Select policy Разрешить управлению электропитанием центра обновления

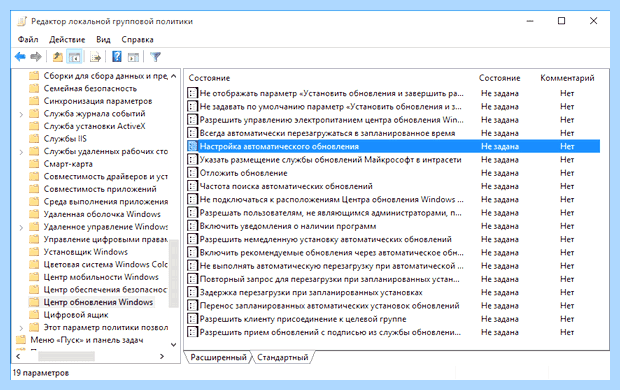(x=331, y=120)
